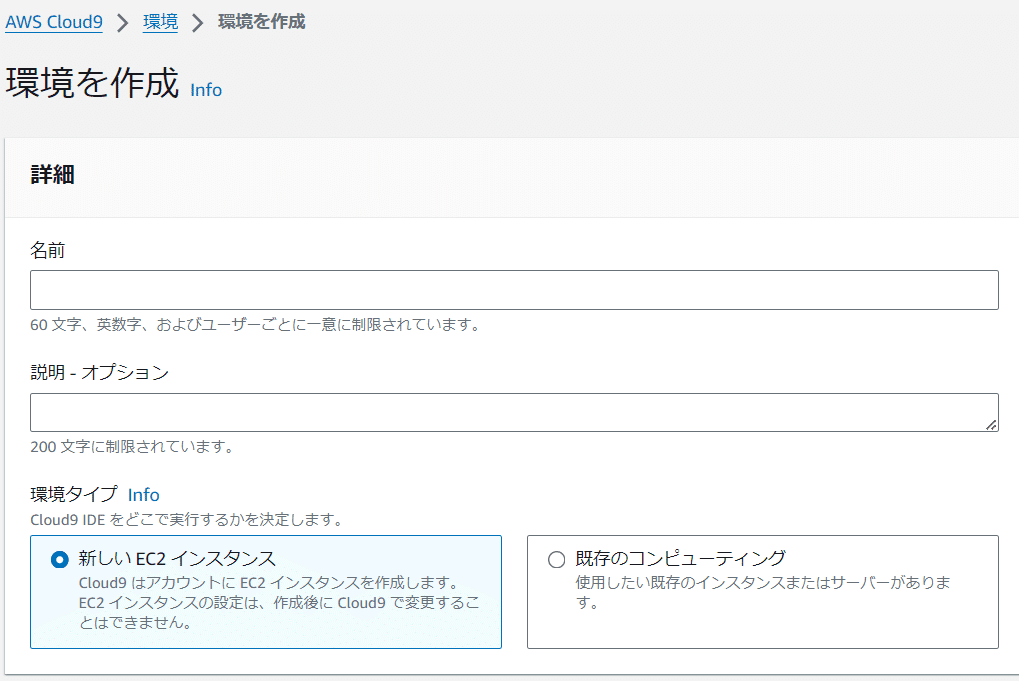Click the 使用したい既存のインスタンス description text
The height and width of the screenshot is (681, 1019).
[763, 592]
